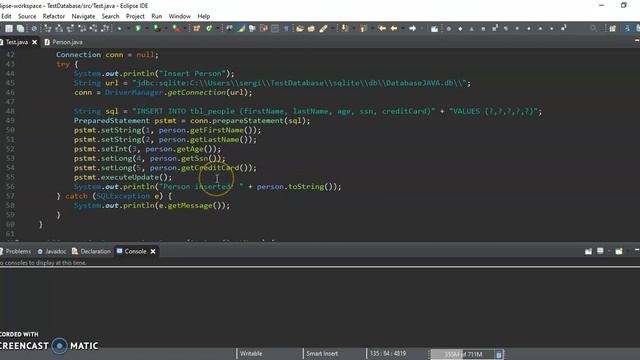
Task: Launch coverage run icon
Action: [156, 29]
